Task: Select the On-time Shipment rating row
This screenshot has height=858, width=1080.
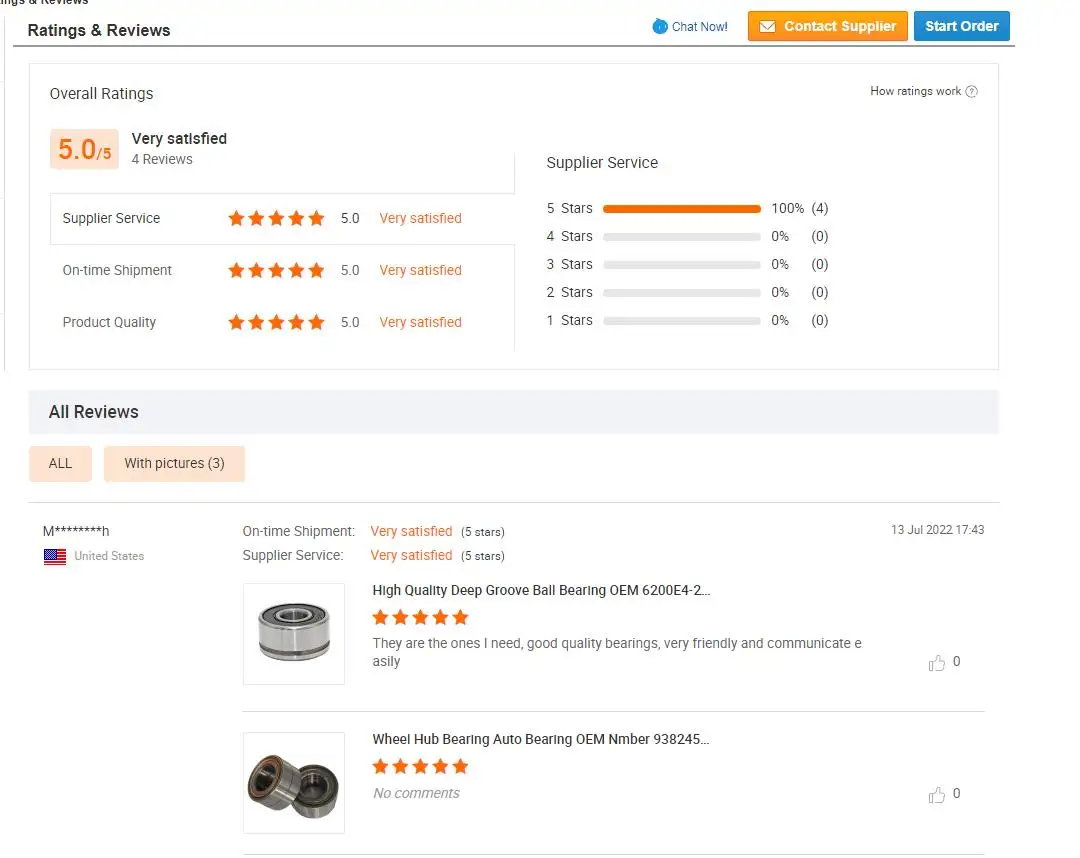Action: (282, 271)
